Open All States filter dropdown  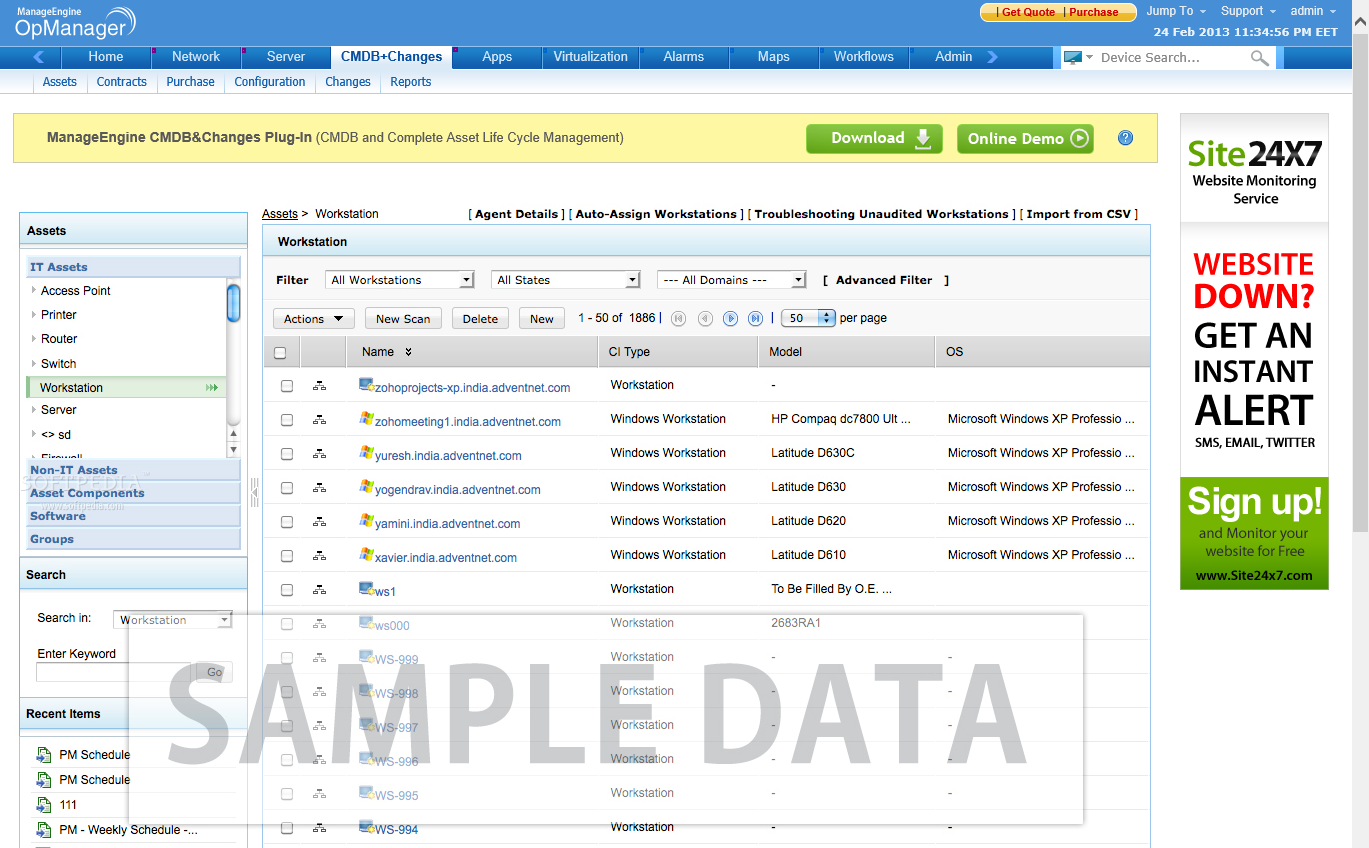[566, 280]
